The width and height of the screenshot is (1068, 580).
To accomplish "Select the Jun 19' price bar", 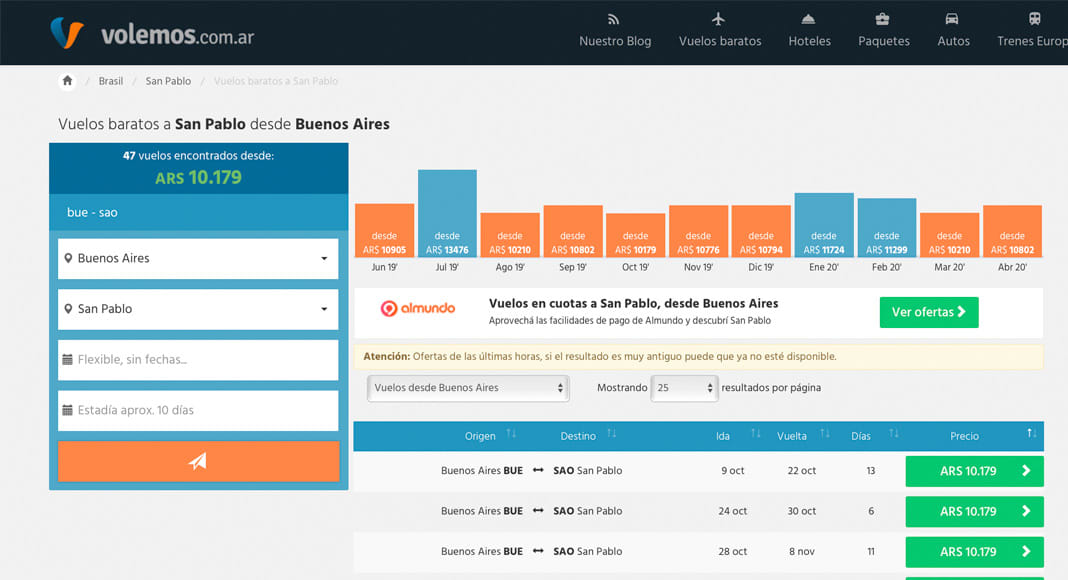I will coord(384,230).
